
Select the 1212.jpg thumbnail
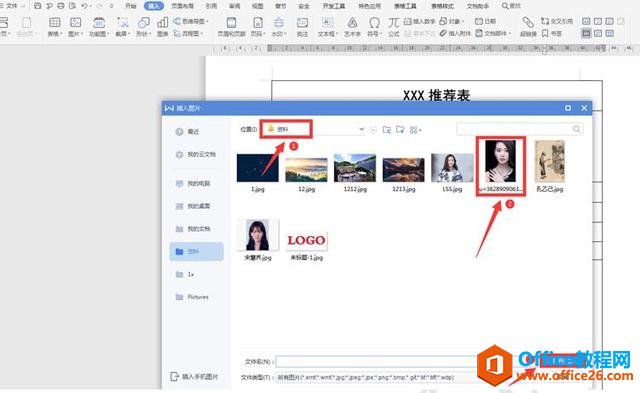pyautogui.click(x=355, y=172)
